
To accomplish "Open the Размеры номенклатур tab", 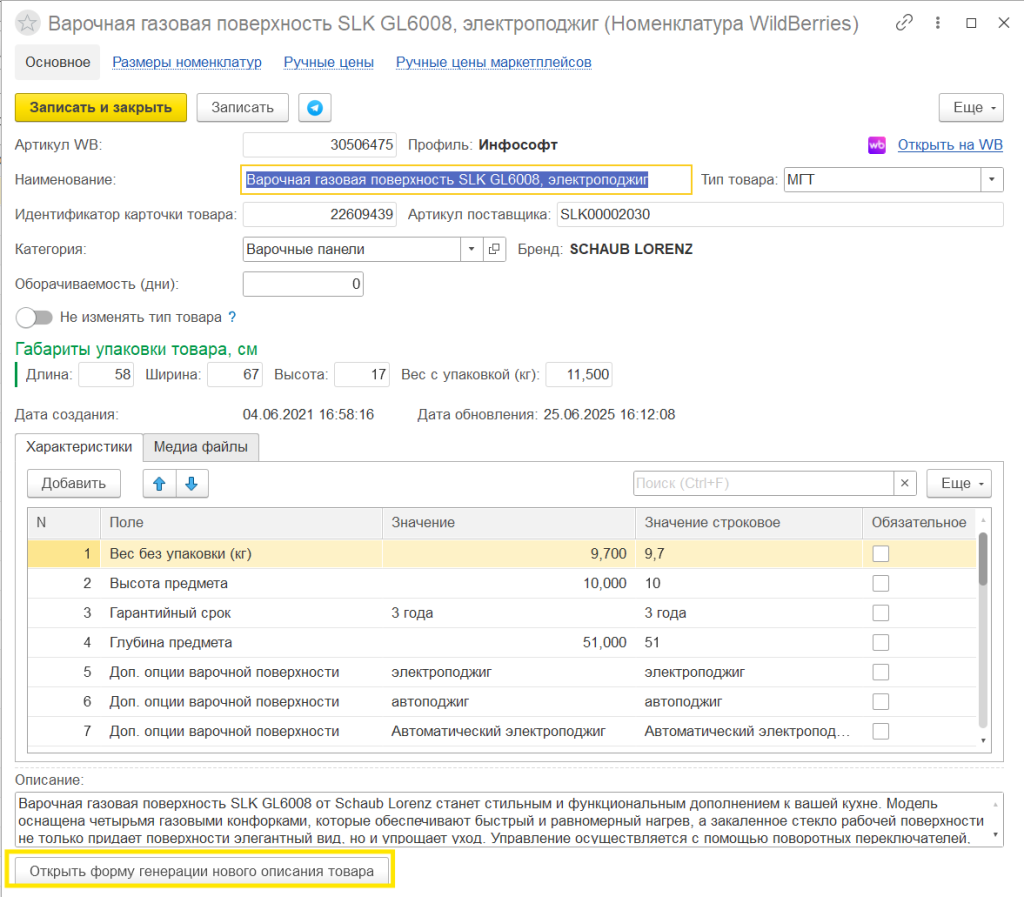I will [187, 62].
